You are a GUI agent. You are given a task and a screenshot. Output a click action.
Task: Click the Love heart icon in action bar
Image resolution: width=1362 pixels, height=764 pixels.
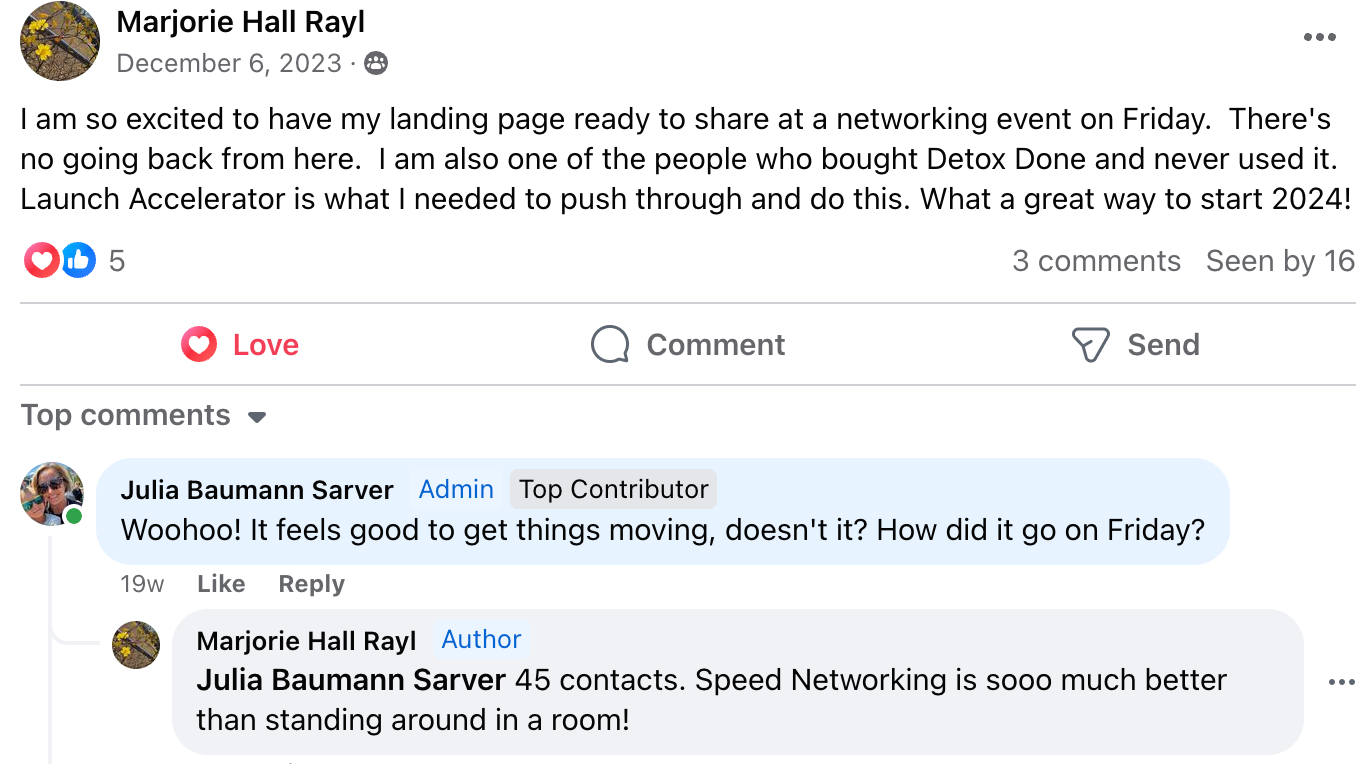coord(199,345)
